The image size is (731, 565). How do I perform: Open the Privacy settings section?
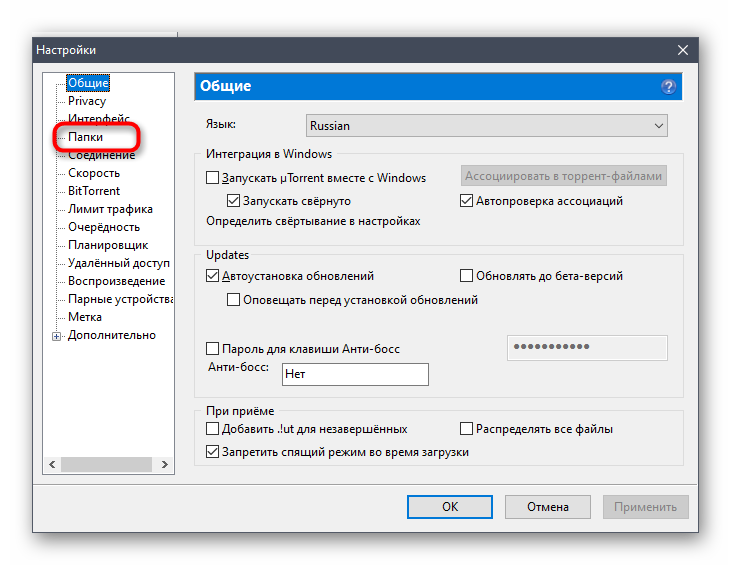coord(87,101)
